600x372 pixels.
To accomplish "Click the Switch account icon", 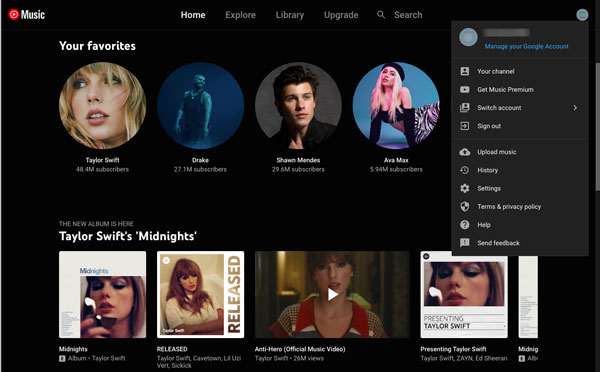I will point(465,108).
